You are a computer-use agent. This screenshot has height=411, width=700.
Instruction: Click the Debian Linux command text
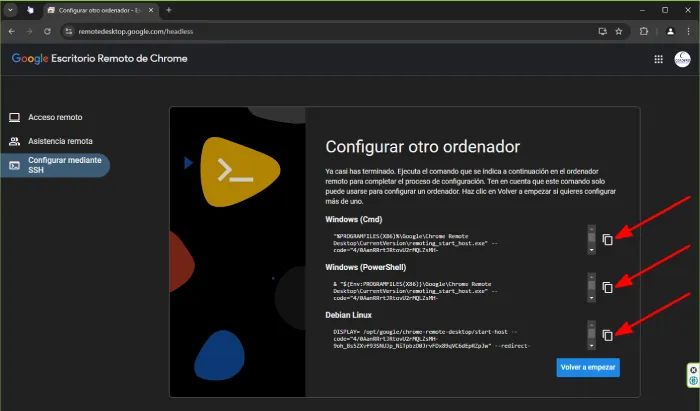[x=431, y=339]
